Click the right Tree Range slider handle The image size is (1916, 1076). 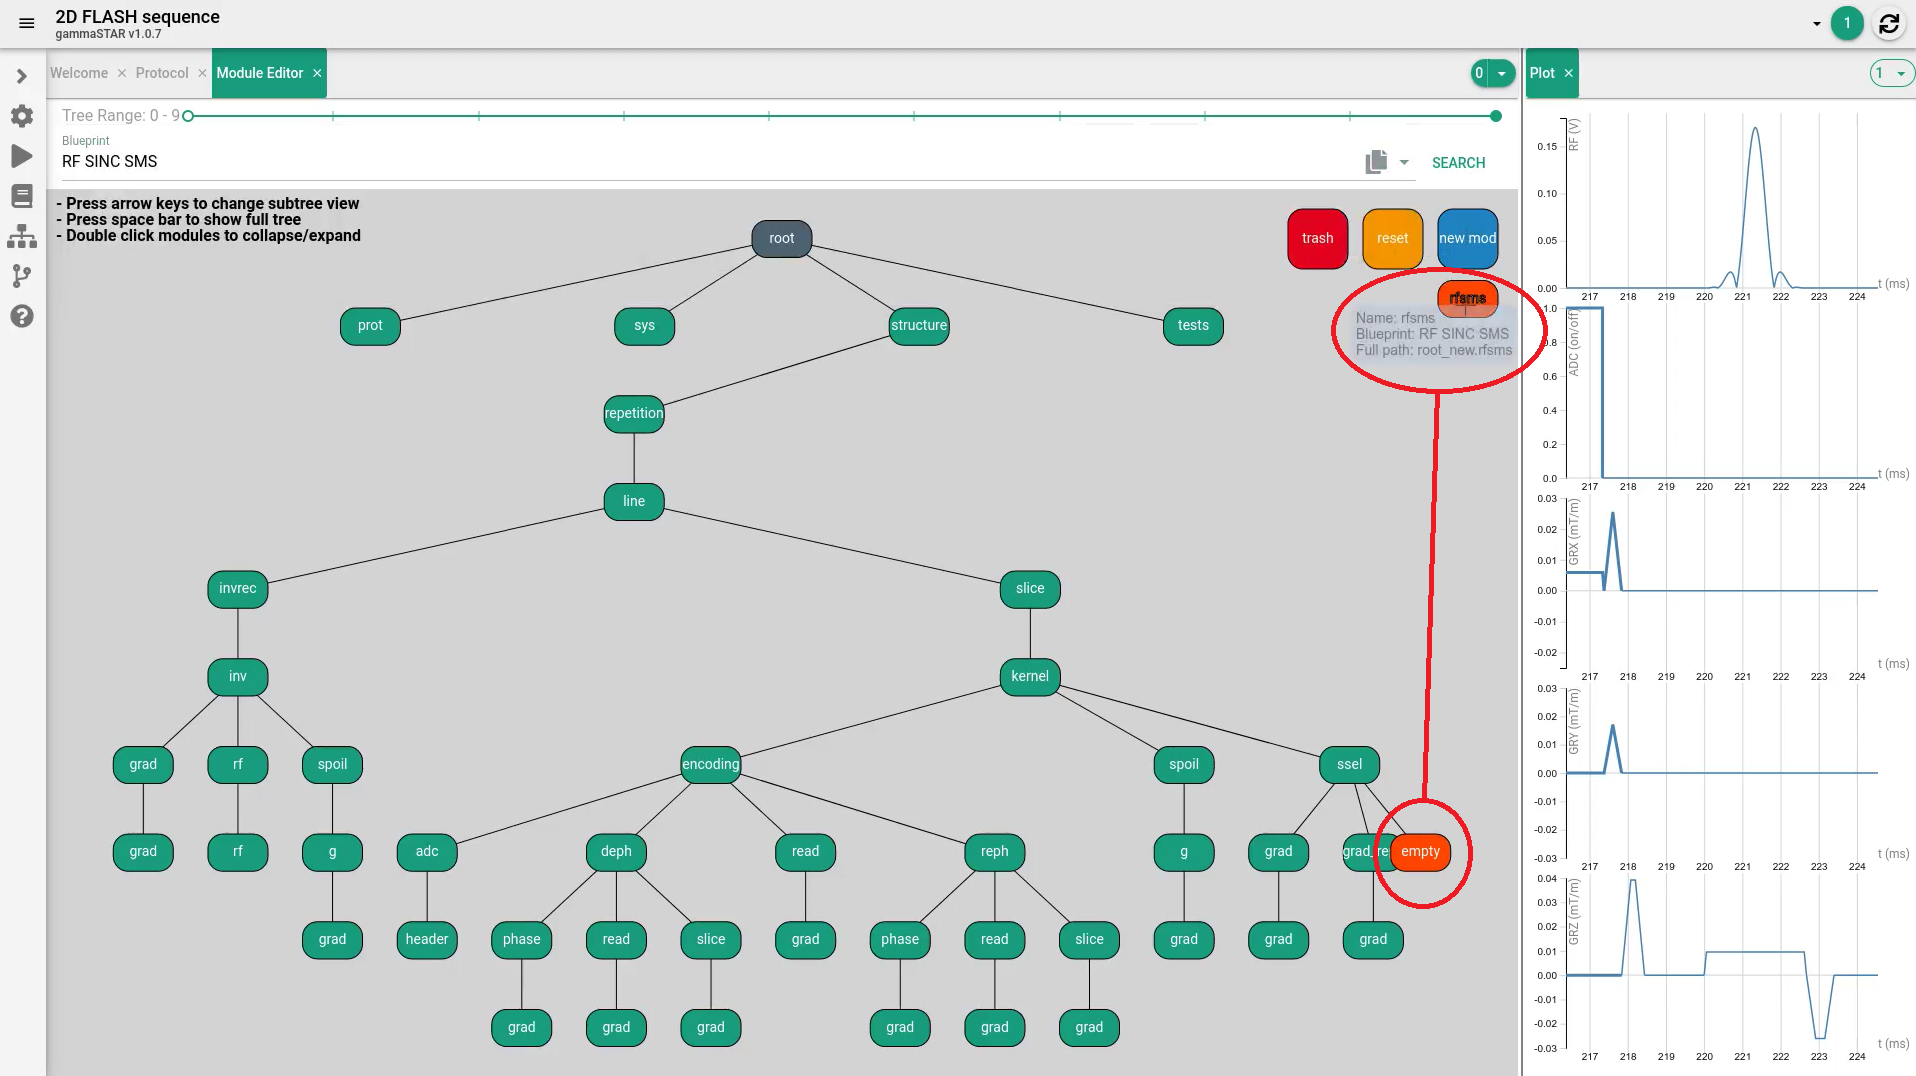(1496, 116)
